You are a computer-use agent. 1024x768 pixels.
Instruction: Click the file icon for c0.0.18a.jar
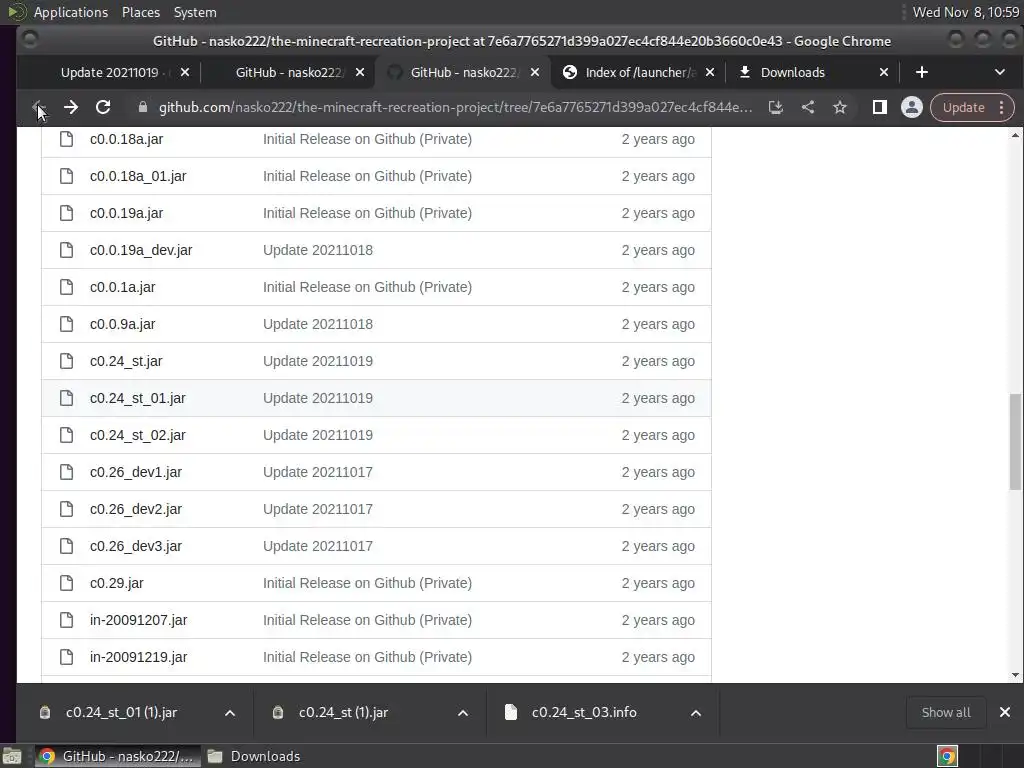[x=67, y=139]
